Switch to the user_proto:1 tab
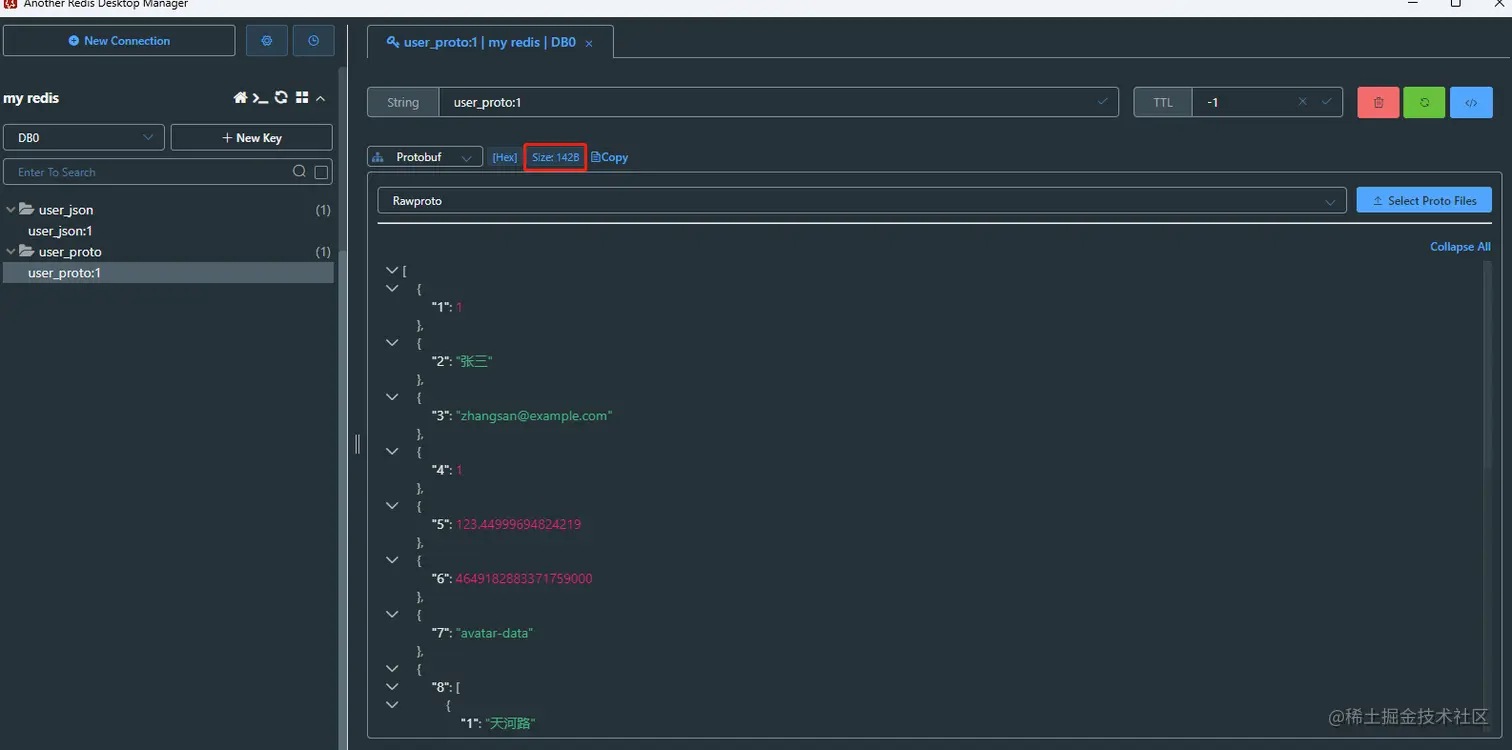Viewport: 1512px width, 750px height. click(483, 42)
